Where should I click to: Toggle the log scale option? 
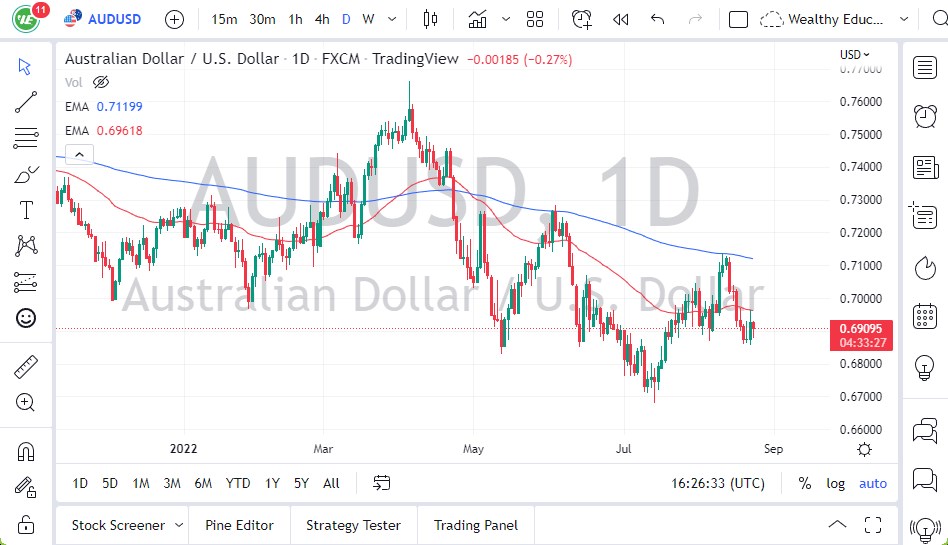835,483
